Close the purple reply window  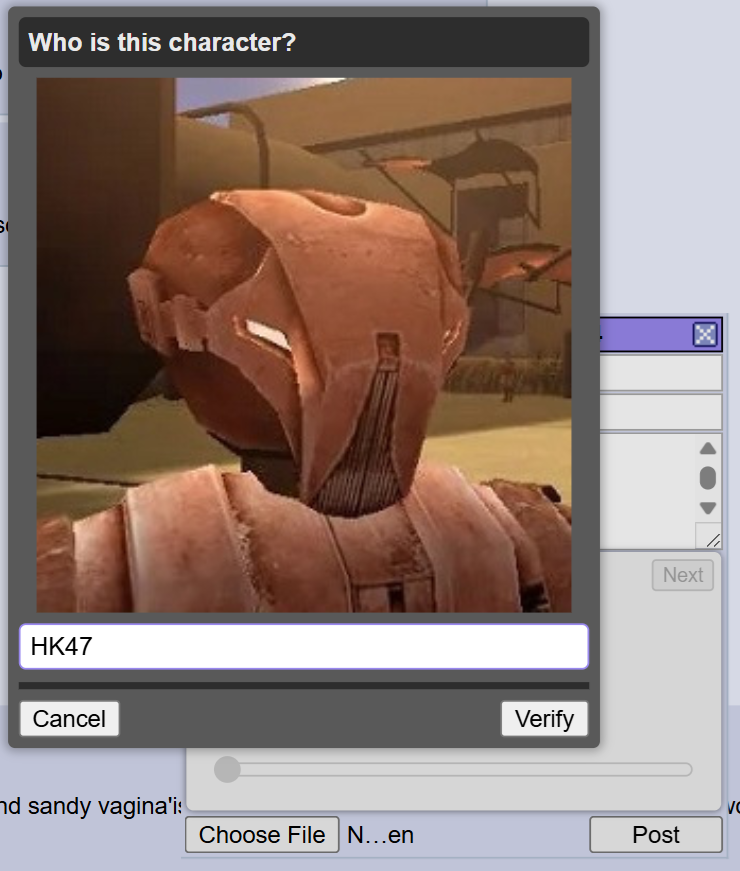[x=705, y=334]
